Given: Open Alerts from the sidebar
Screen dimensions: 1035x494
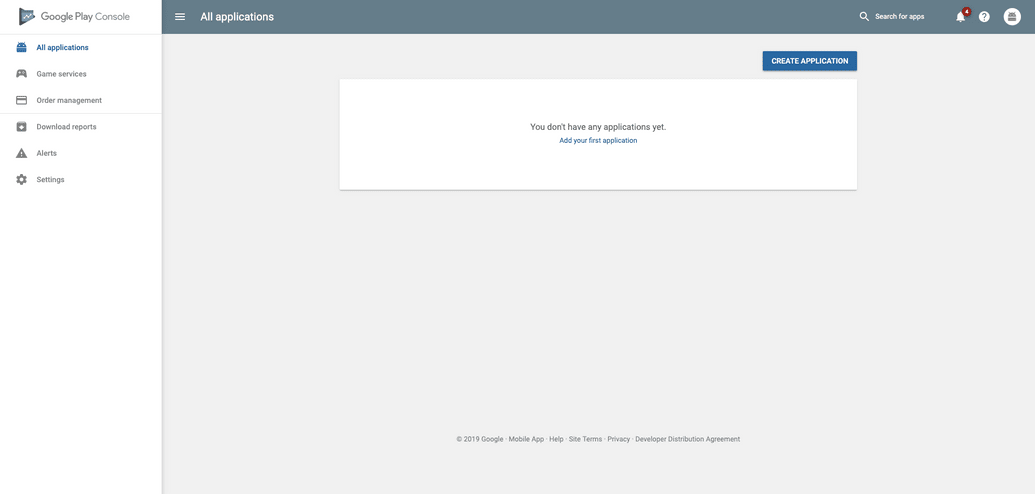Looking at the screenshot, I should click(x=46, y=153).
